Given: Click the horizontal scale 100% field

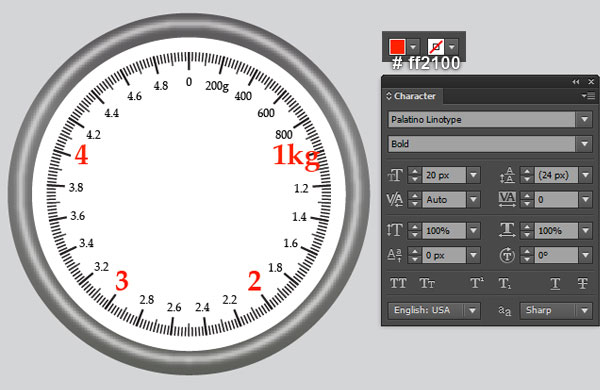Looking at the screenshot, I should (556, 231).
